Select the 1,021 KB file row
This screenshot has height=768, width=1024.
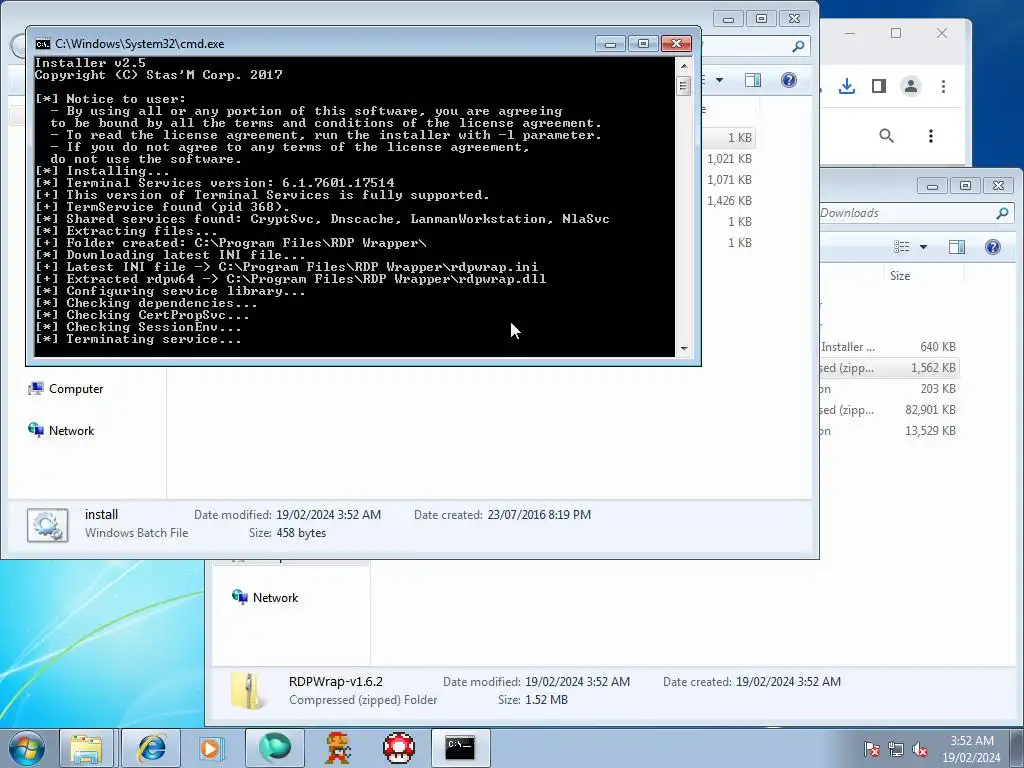pyautogui.click(x=729, y=159)
